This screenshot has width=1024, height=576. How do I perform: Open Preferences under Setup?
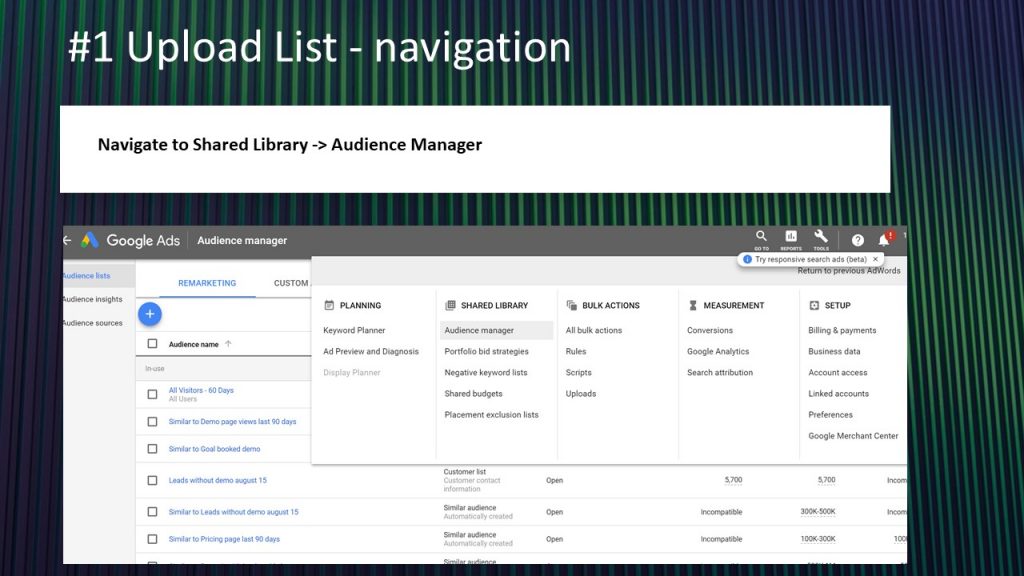(x=830, y=415)
